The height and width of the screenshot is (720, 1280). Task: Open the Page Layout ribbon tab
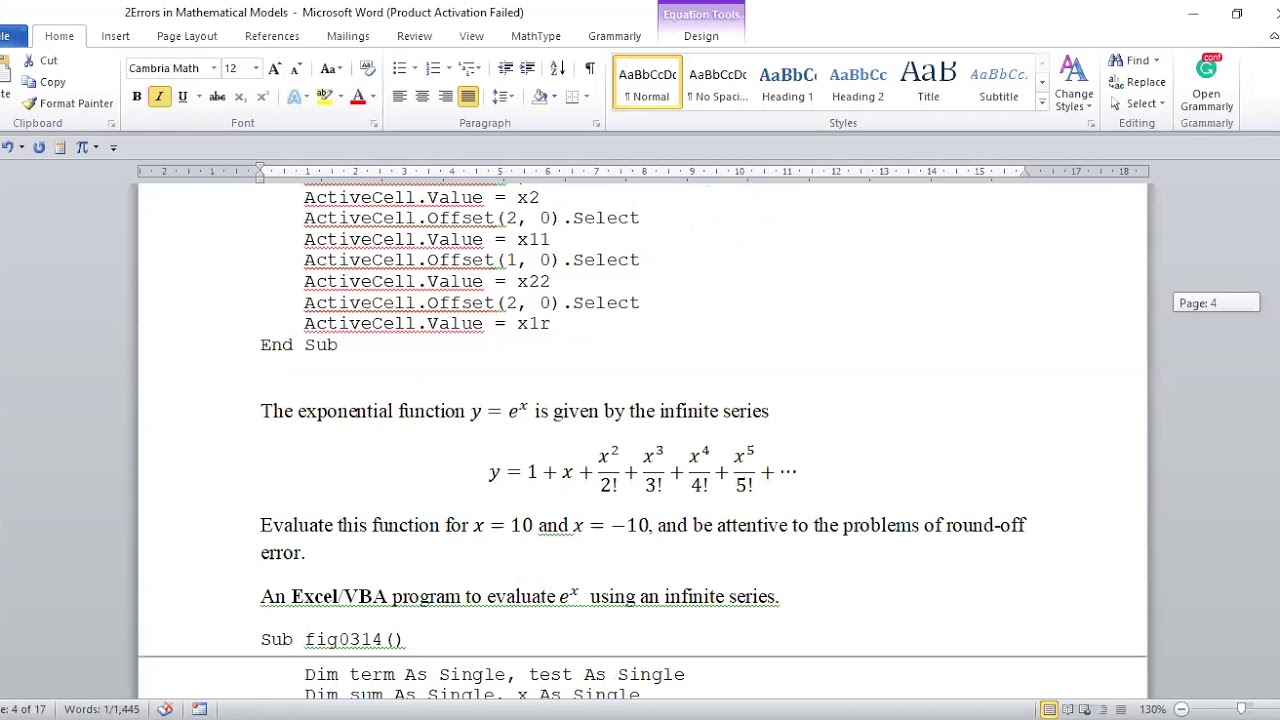[x=187, y=36]
